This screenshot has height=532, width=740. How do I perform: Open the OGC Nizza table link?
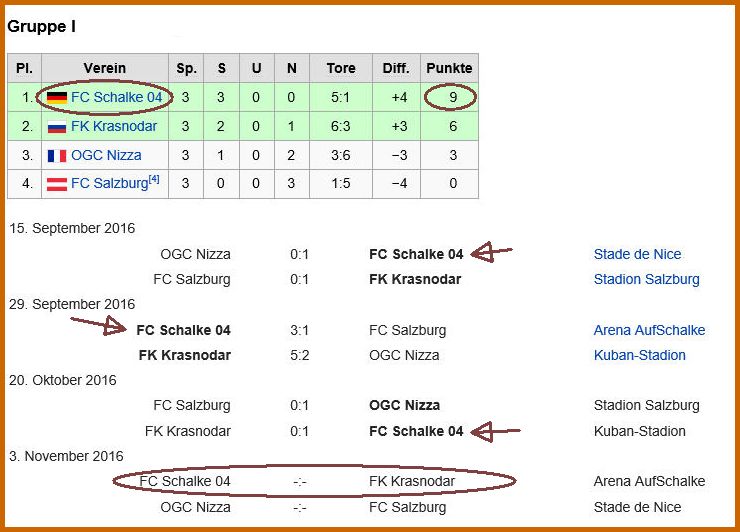(x=106, y=156)
